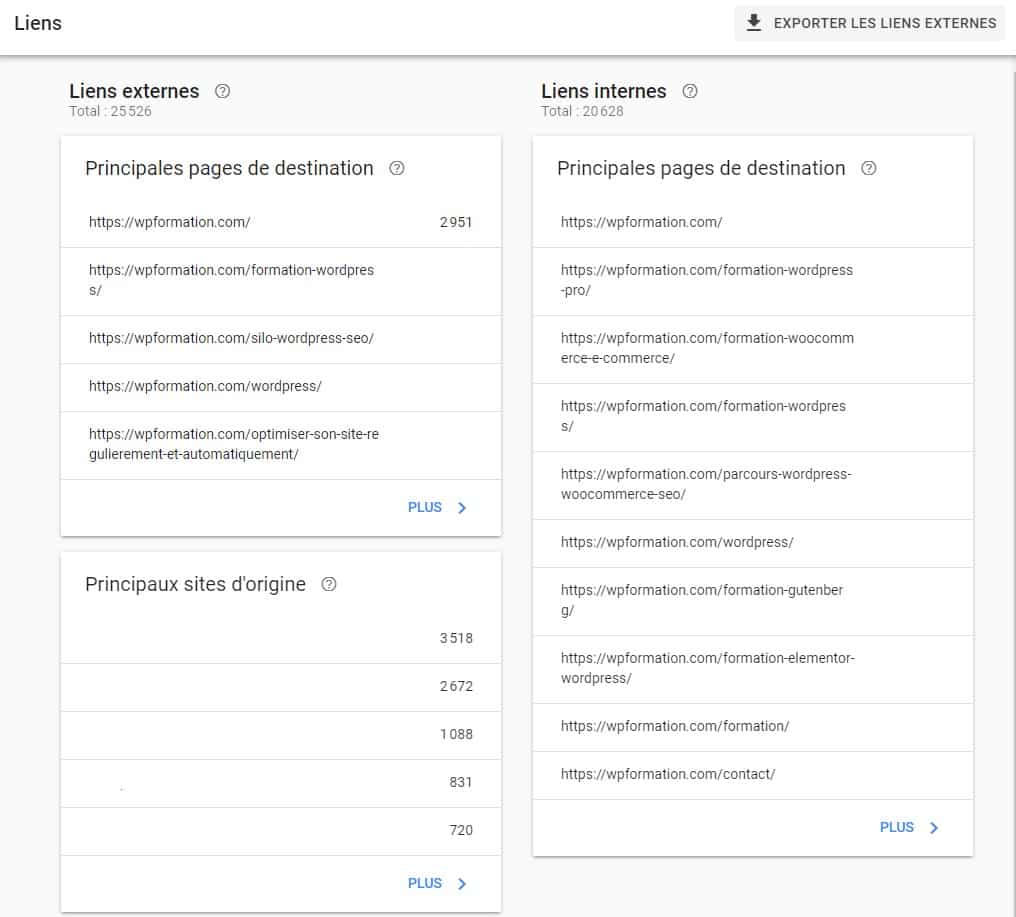Click the EXPORTER LES LIENS EXTERNES button
Image resolution: width=1016 pixels, height=917 pixels.
(x=868, y=22)
